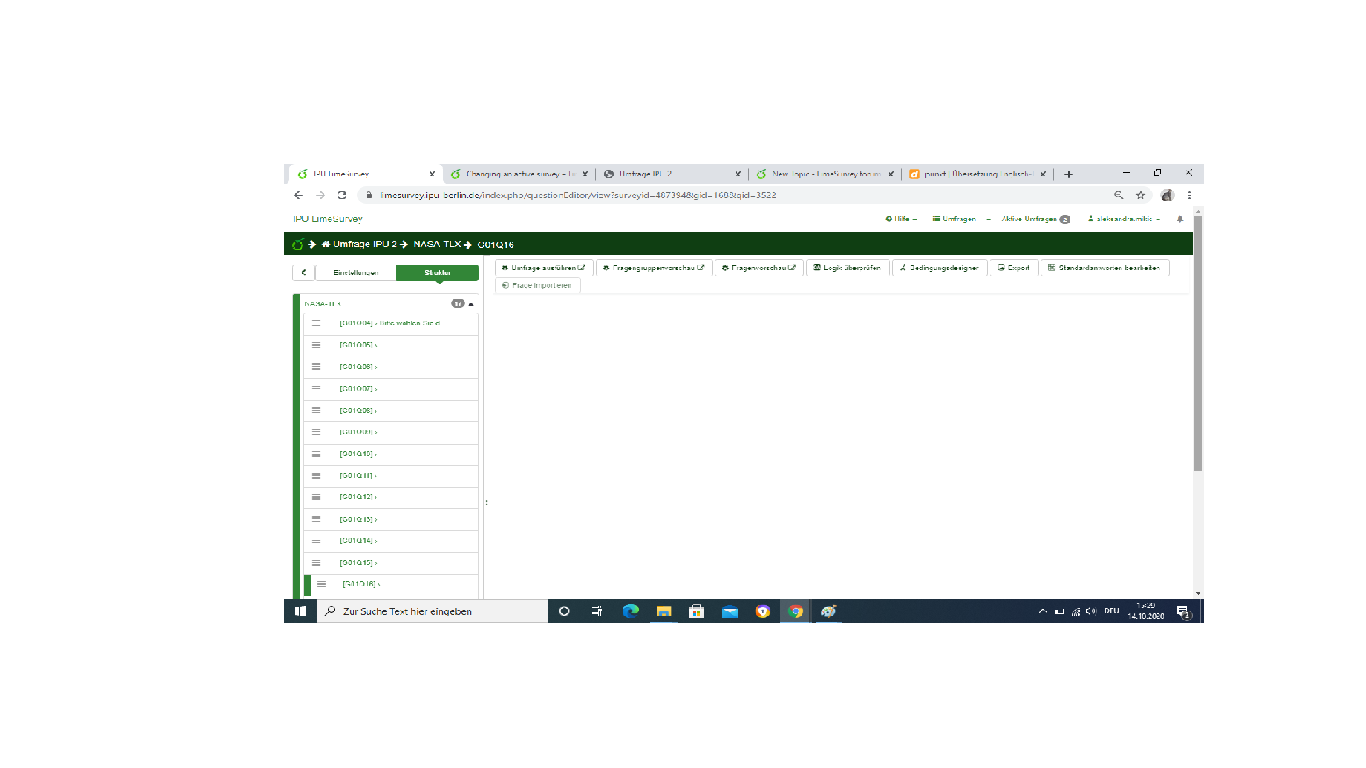Collapse the NASA-TLX question group caret
The height and width of the screenshot is (768, 1366).
tap(471, 304)
